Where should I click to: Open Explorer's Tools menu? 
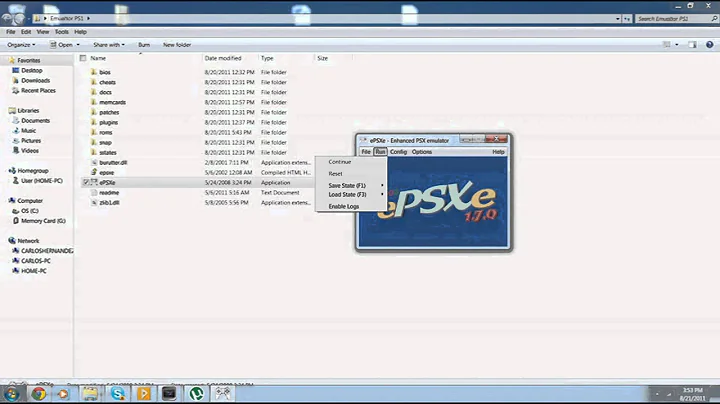(62, 32)
